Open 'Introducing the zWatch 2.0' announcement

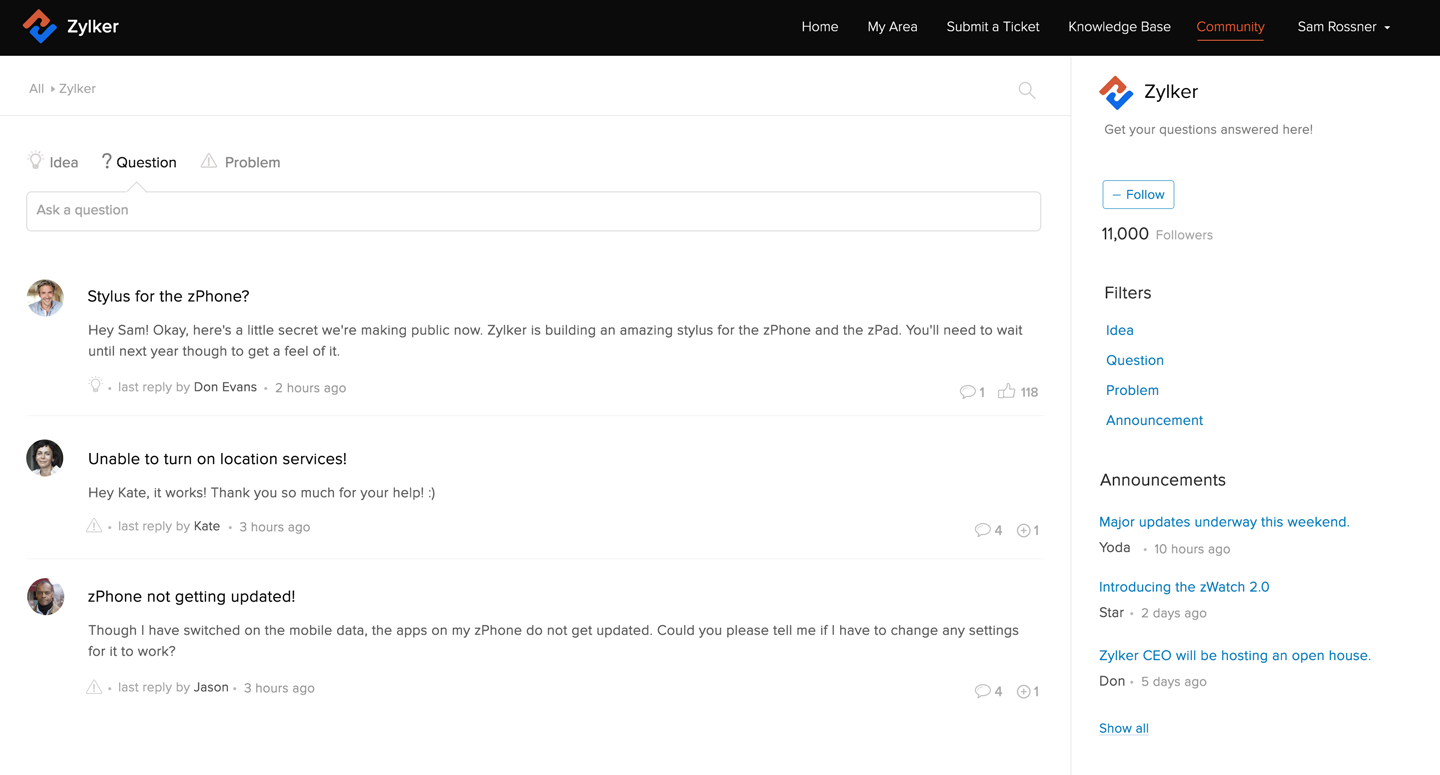click(1183, 587)
